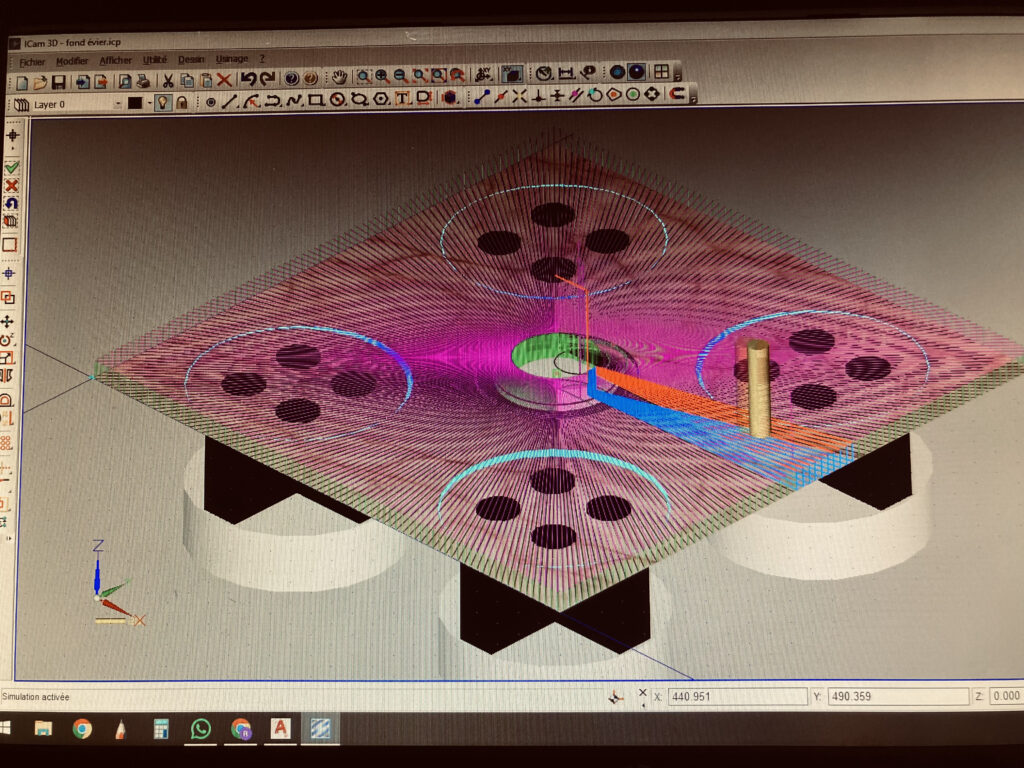The height and width of the screenshot is (768, 1024).
Task: Click the Measure angle compass icon
Action: (x=544, y=73)
